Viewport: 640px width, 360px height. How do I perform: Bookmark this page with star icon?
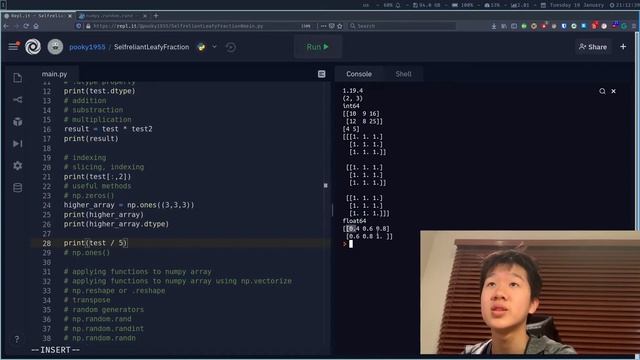pos(340,26)
